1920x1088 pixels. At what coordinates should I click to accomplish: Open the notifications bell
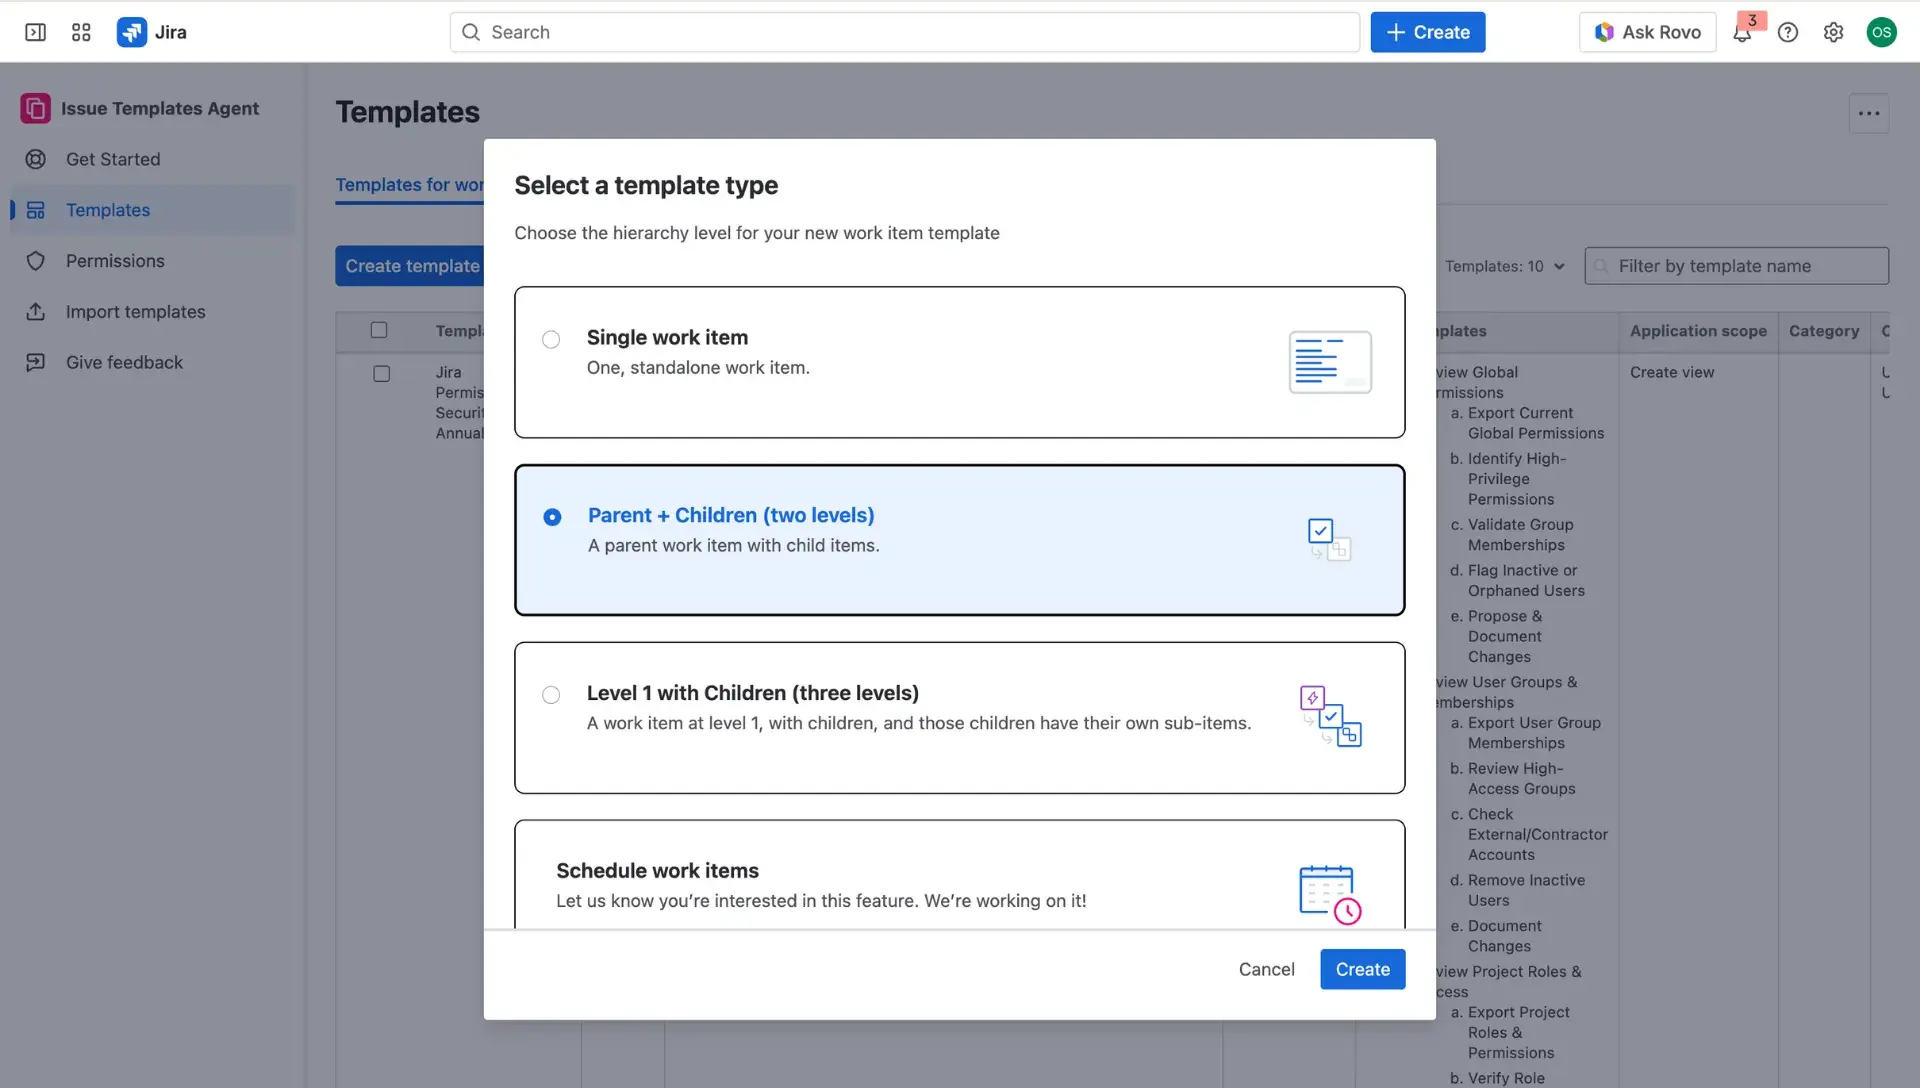tap(1742, 32)
